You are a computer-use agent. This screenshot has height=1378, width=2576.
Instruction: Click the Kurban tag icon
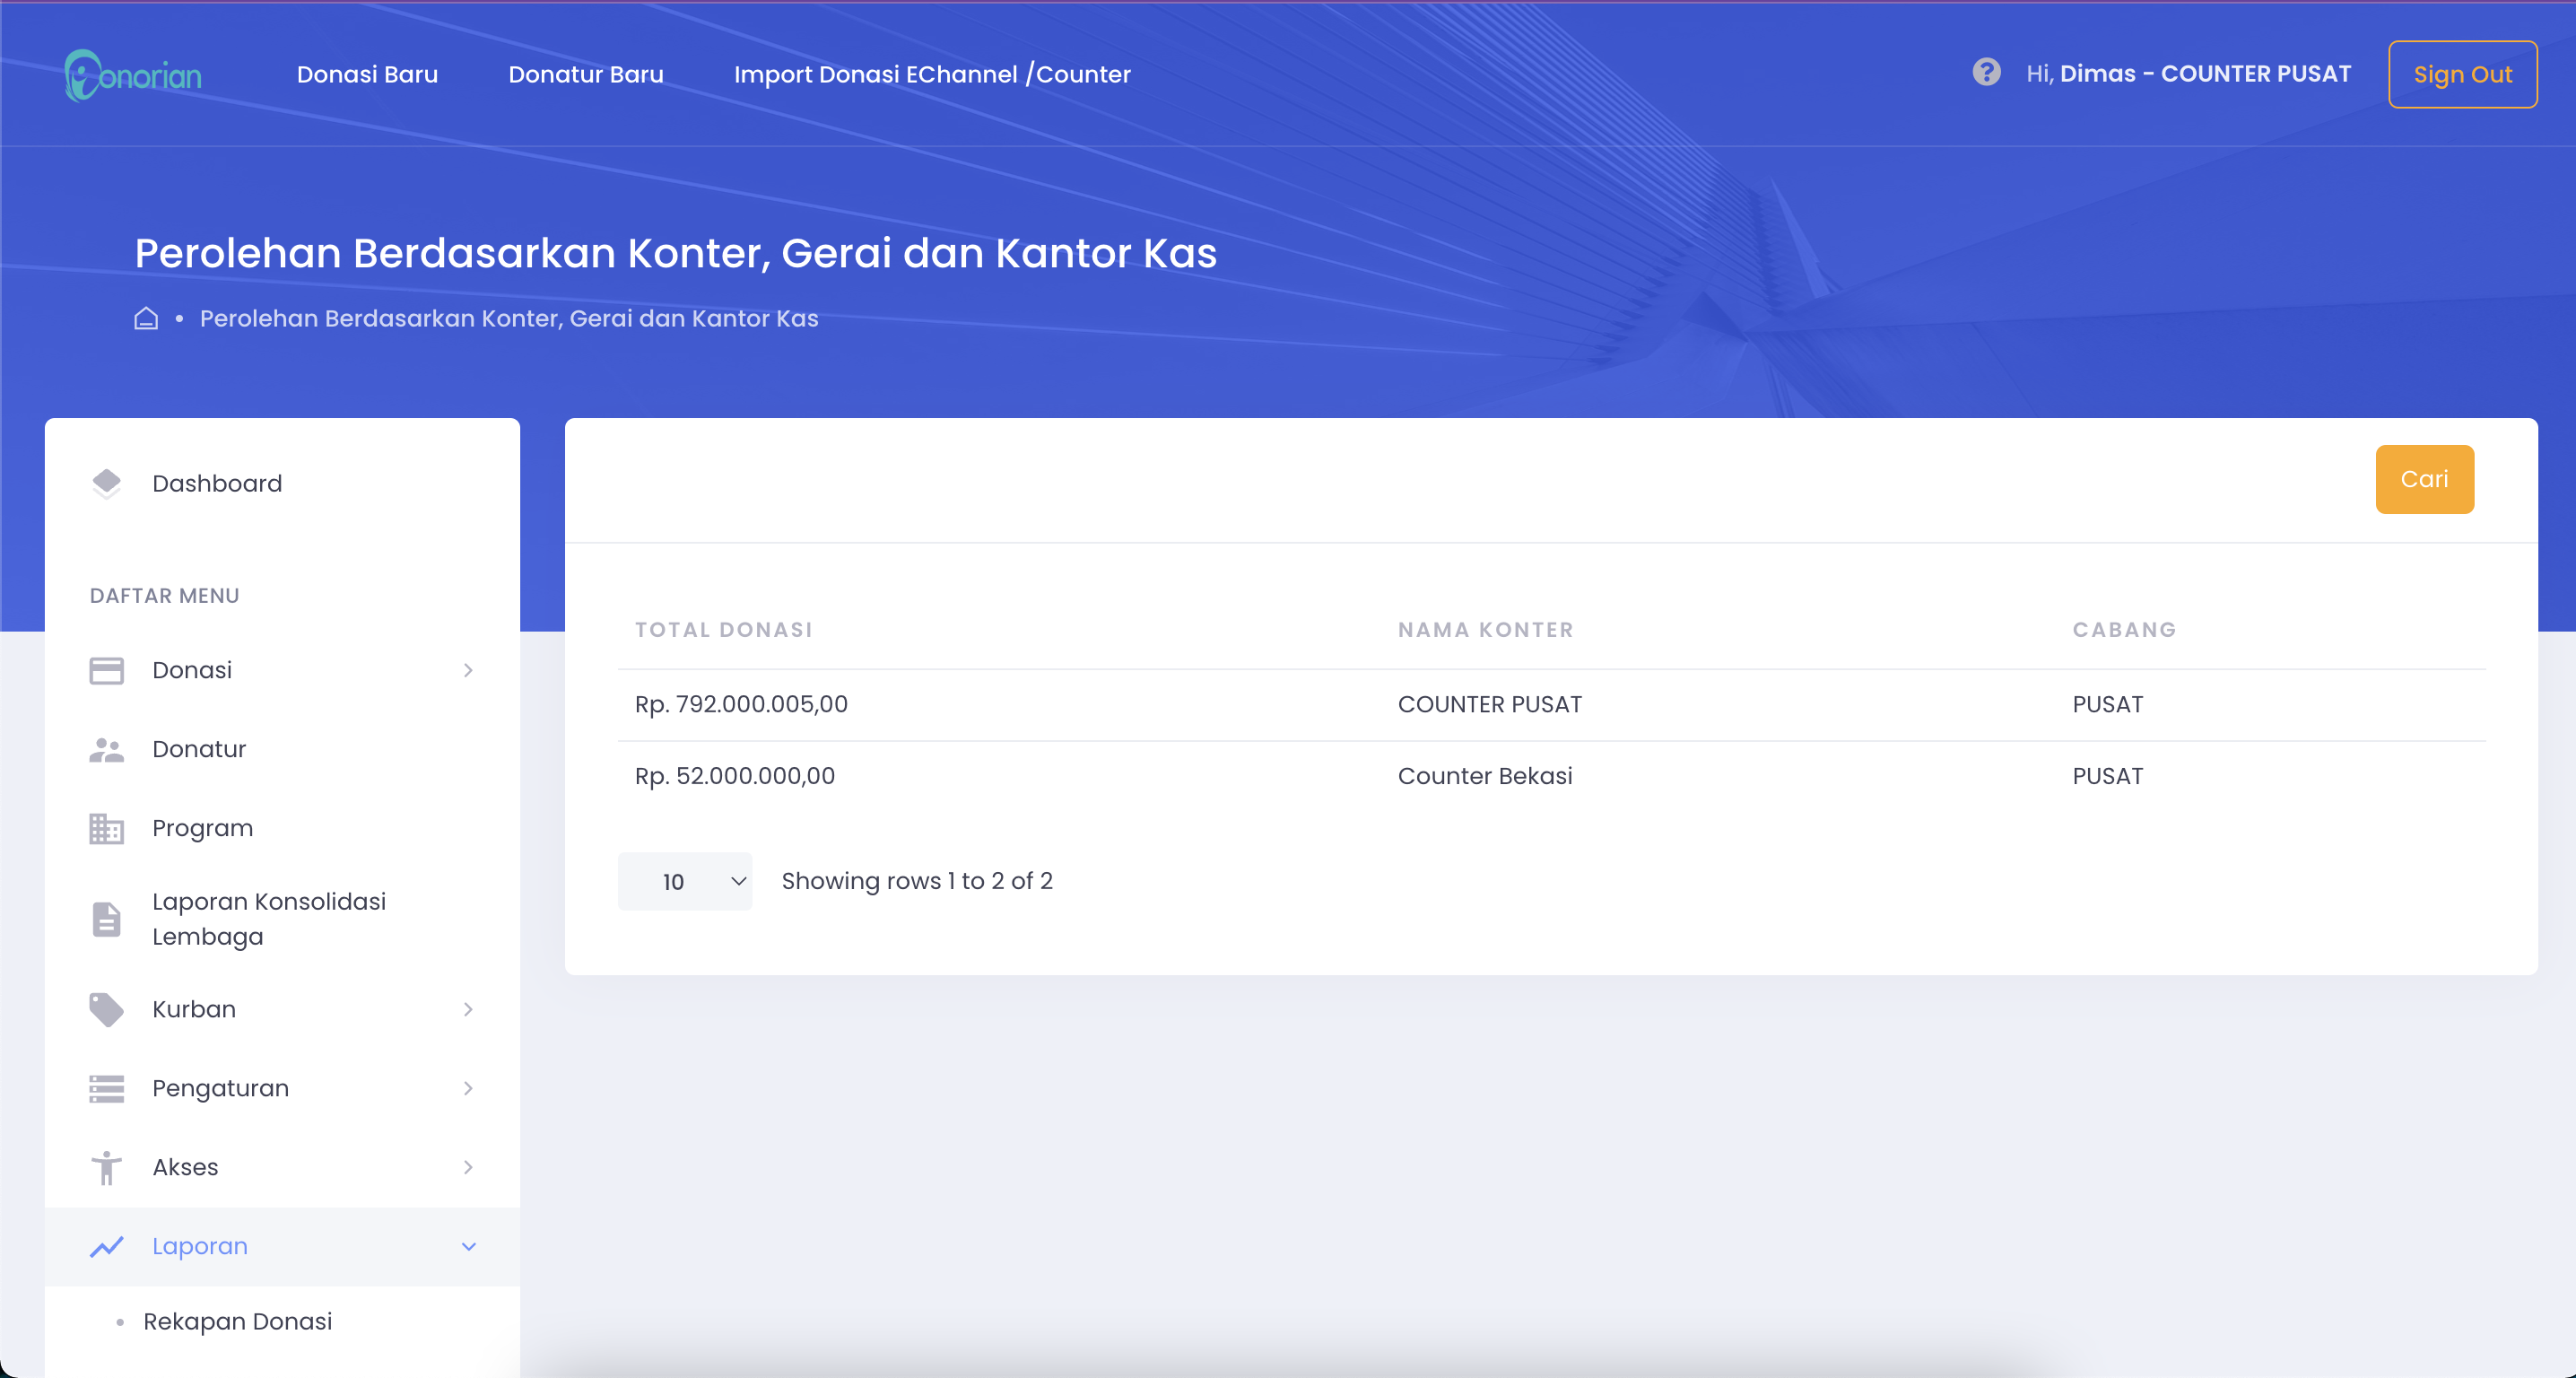[x=106, y=1009]
